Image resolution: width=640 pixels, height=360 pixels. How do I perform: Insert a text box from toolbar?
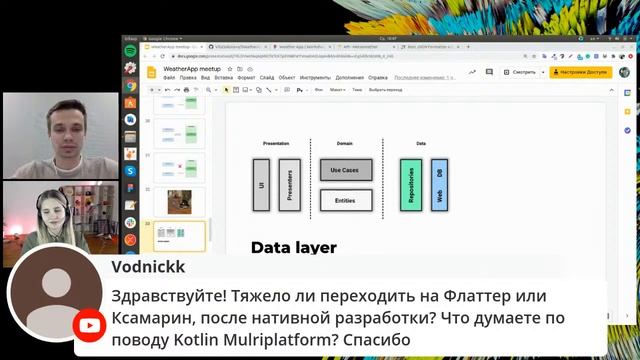click(236, 90)
